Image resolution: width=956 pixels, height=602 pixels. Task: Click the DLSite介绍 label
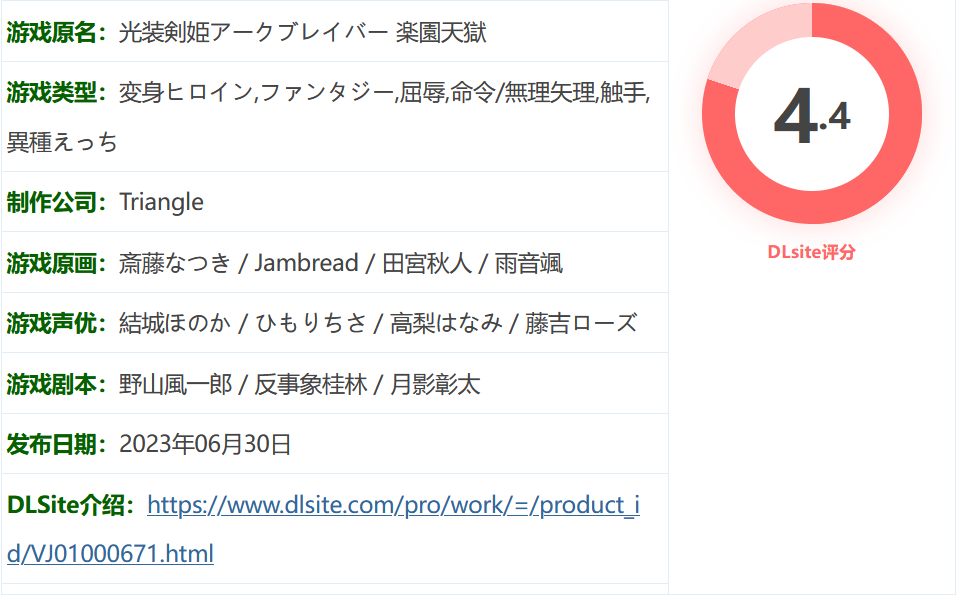pos(70,505)
